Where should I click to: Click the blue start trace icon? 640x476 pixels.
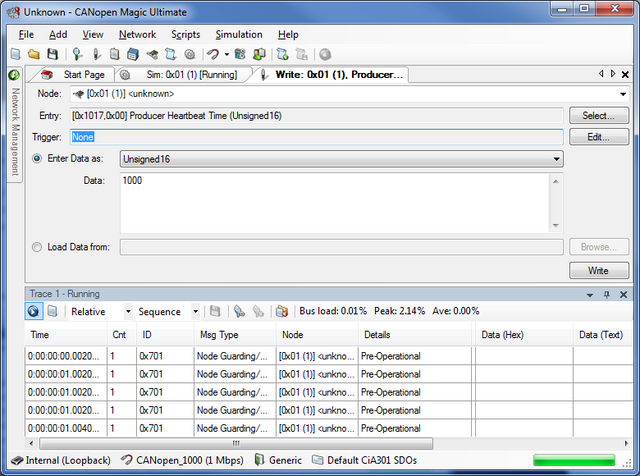pyautogui.click(x=33, y=311)
